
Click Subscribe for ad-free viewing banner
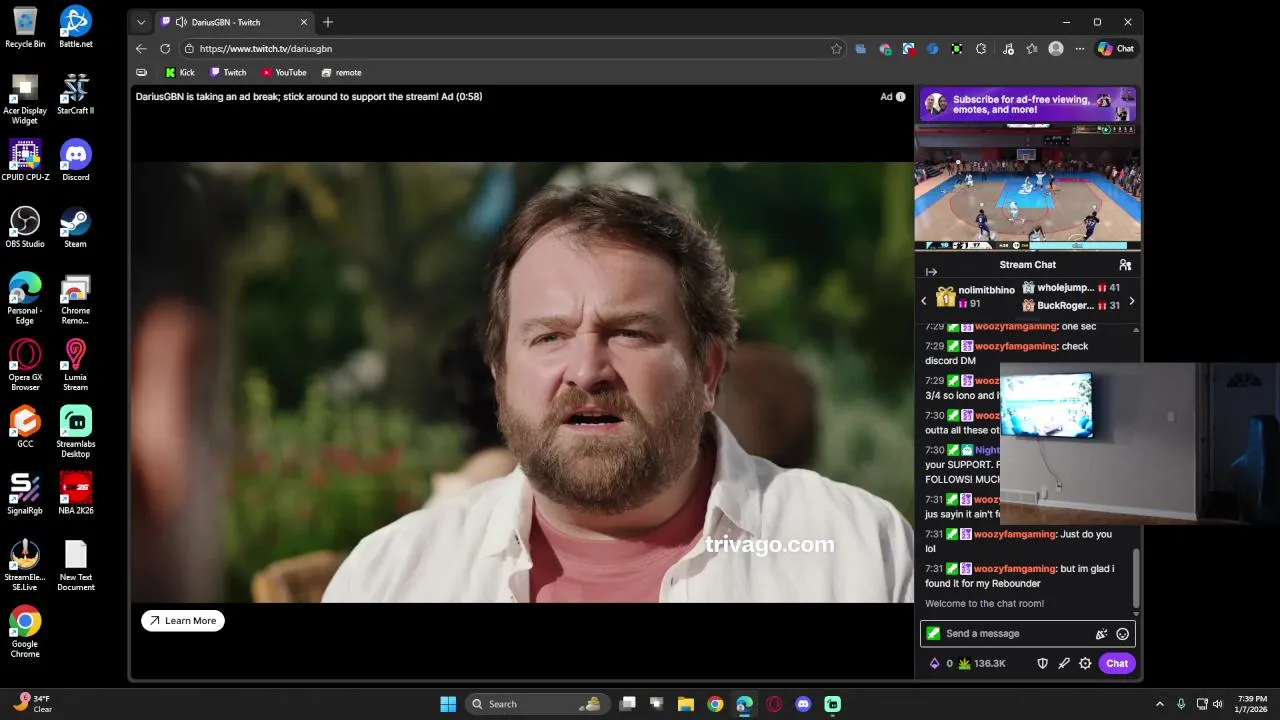[x=1028, y=104]
